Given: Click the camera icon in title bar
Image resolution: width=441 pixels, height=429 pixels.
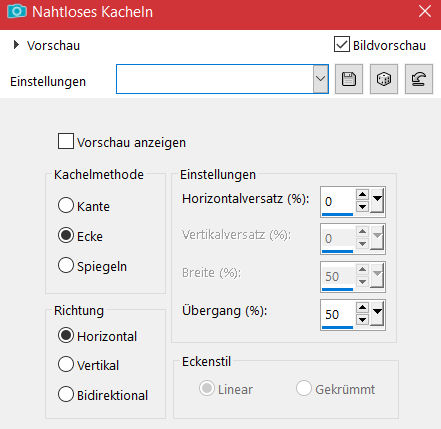Looking at the screenshot, I should tap(17, 12).
